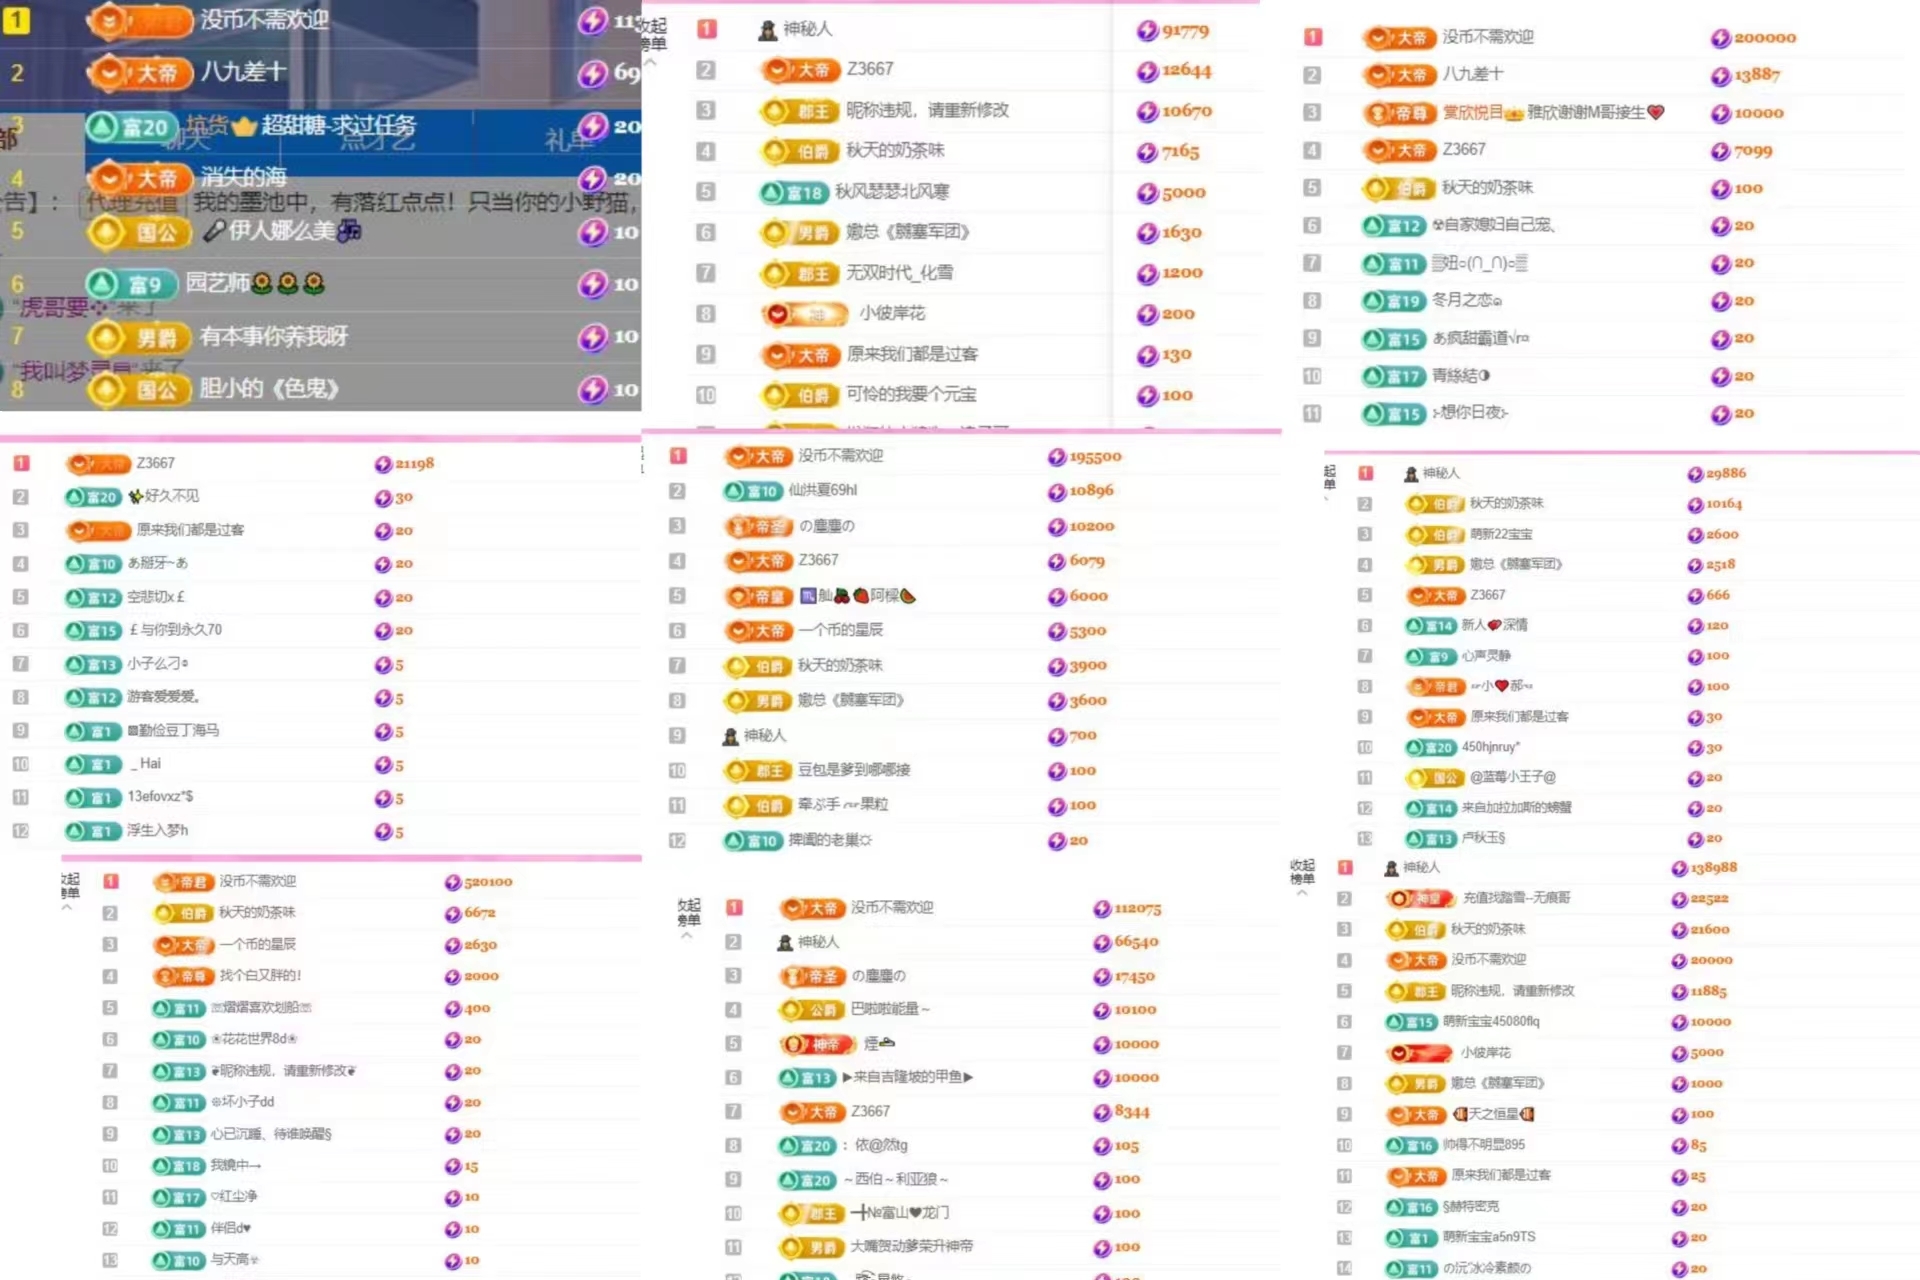
Task: Click the coin icon beside 195500
Action: [1056, 457]
